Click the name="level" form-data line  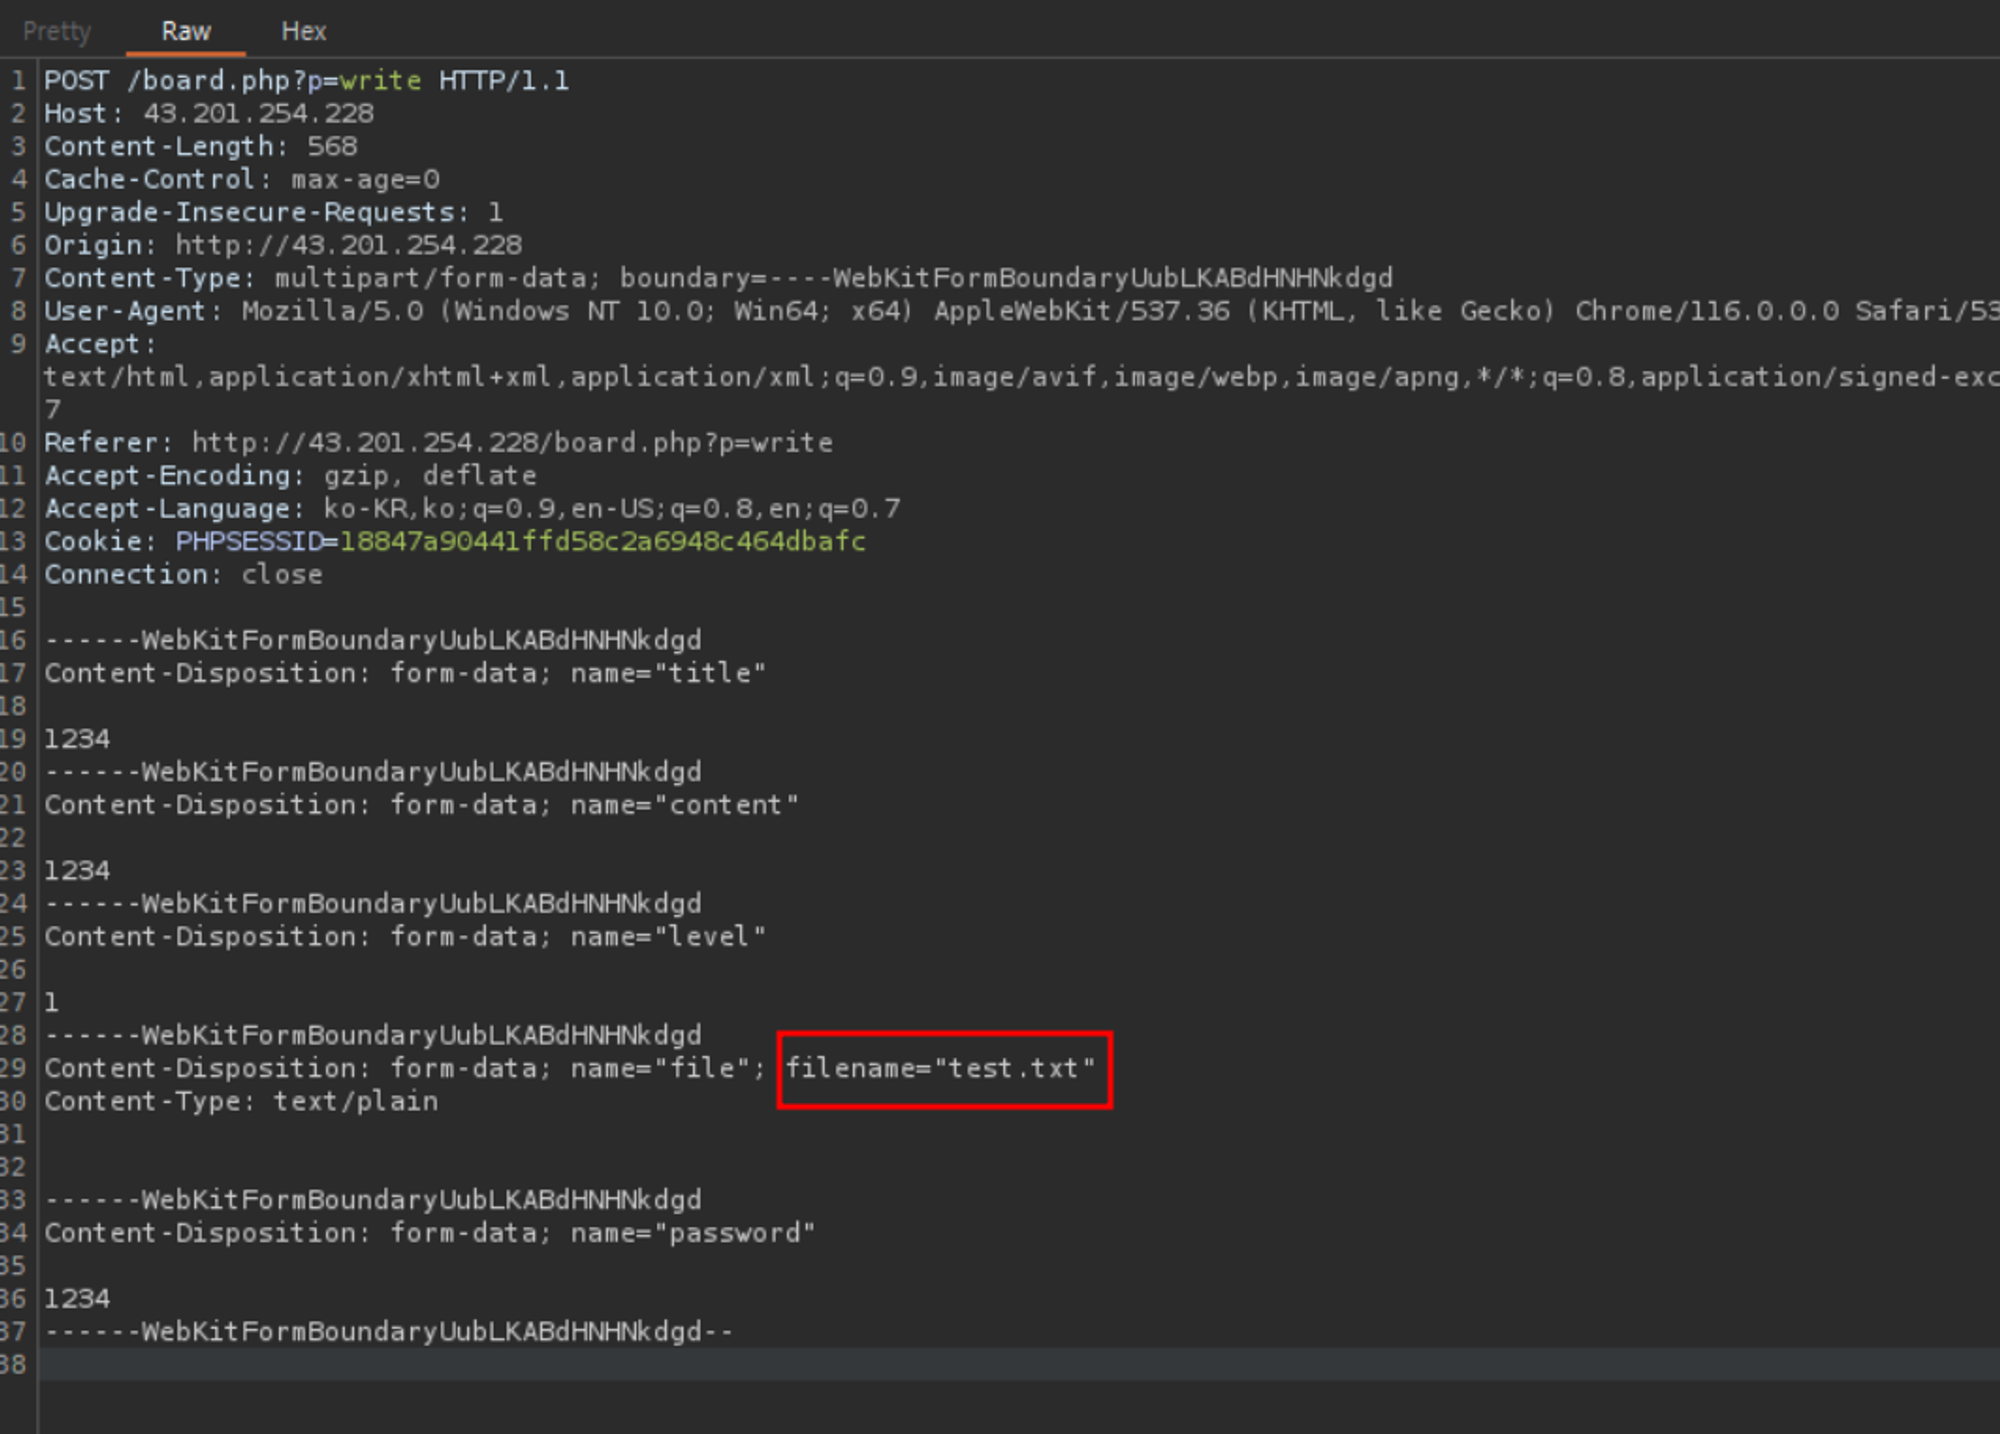pos(404,936)
